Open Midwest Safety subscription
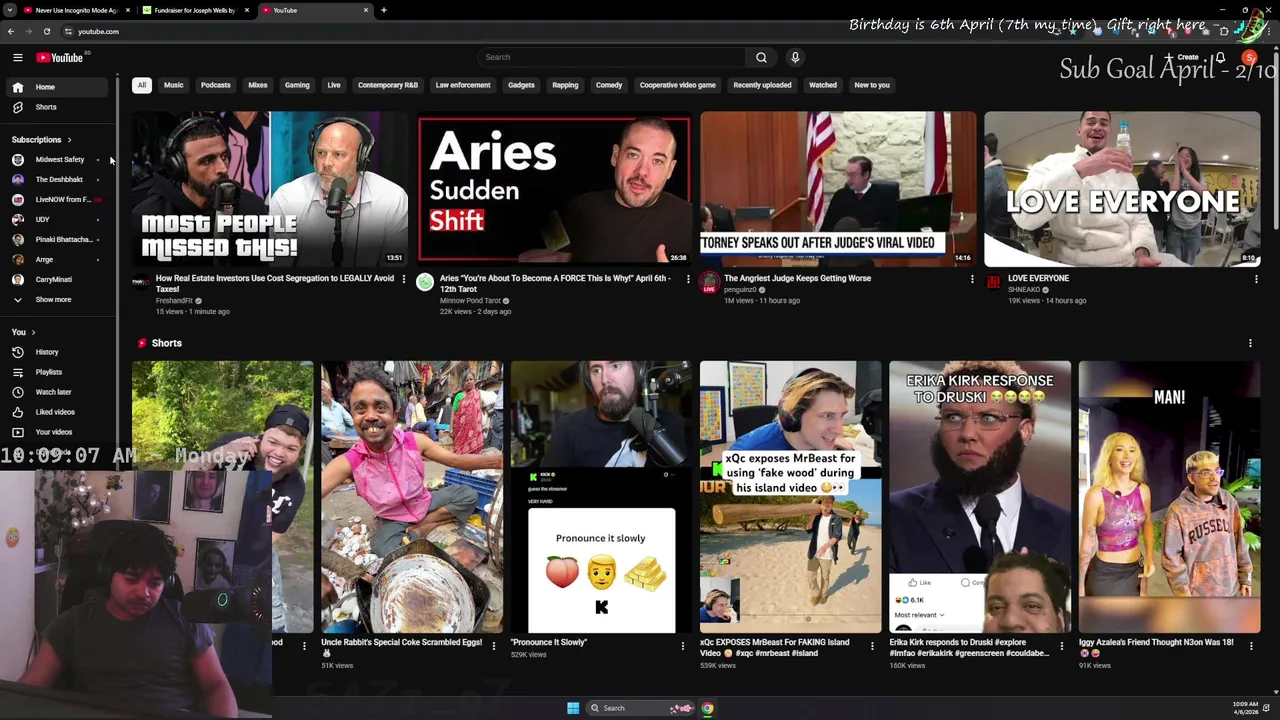1280x720 pixels. pyautogui.click(x=55, y=160)
